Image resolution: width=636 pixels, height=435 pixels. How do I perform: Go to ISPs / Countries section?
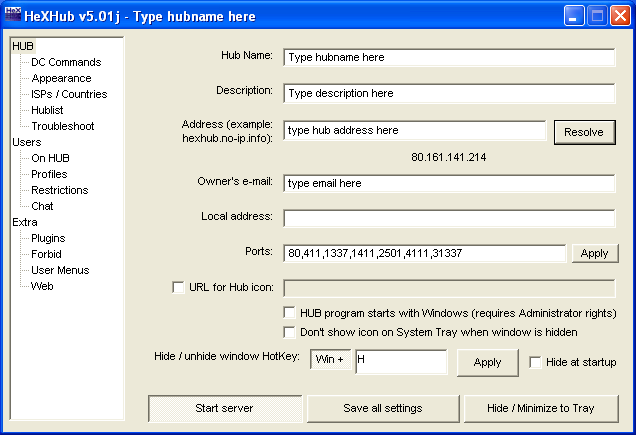point(69,94)
